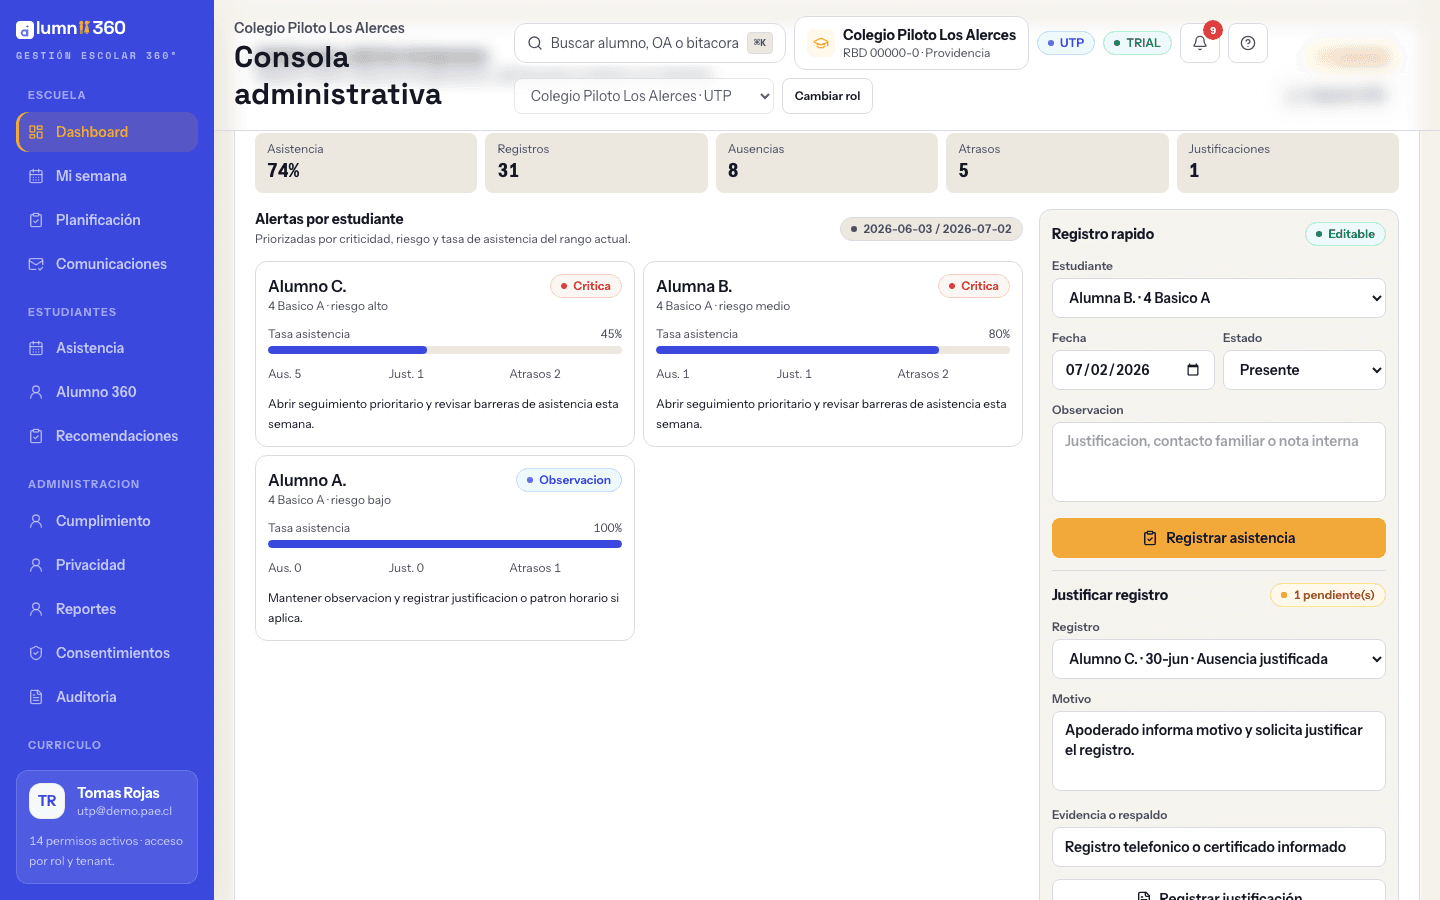Open the Estado Presente dropdown

(x=1304, y=370)
